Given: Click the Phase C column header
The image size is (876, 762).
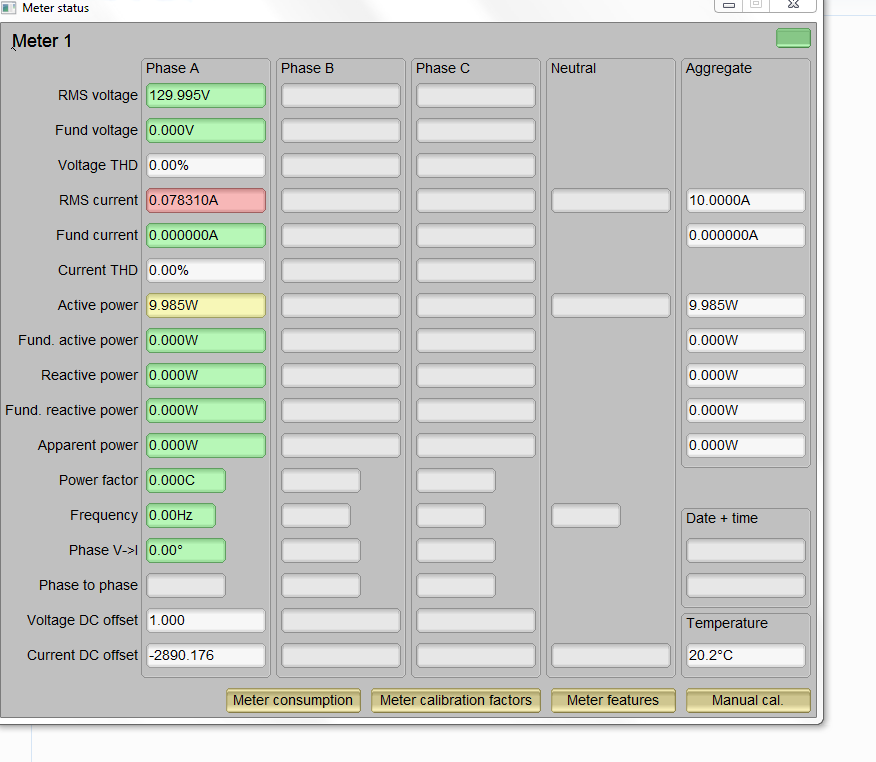Looking at the screenshot, I should point(442,68).
